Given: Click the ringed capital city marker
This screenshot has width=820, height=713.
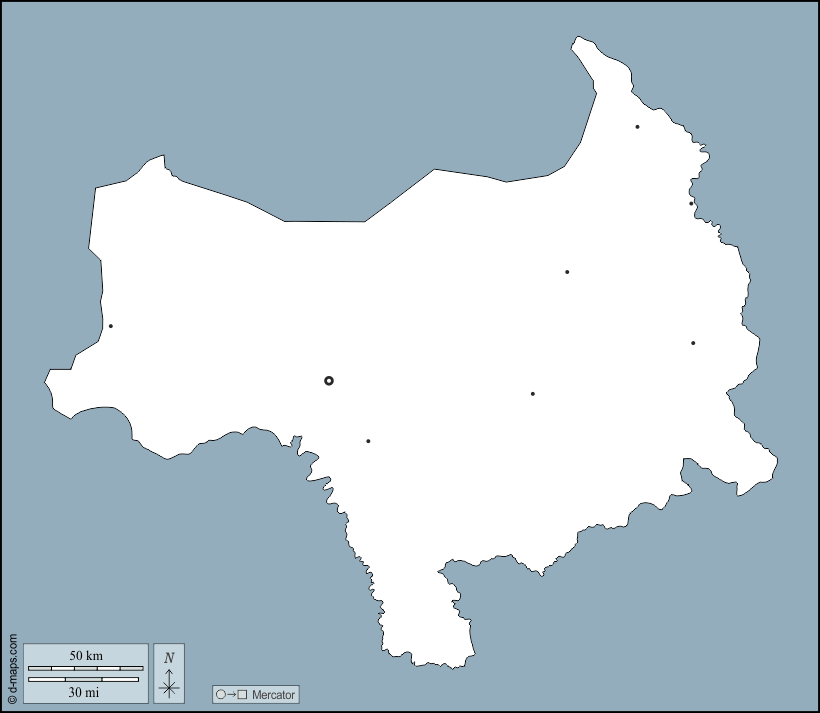Looking at the screenshot, I should 329,381.
